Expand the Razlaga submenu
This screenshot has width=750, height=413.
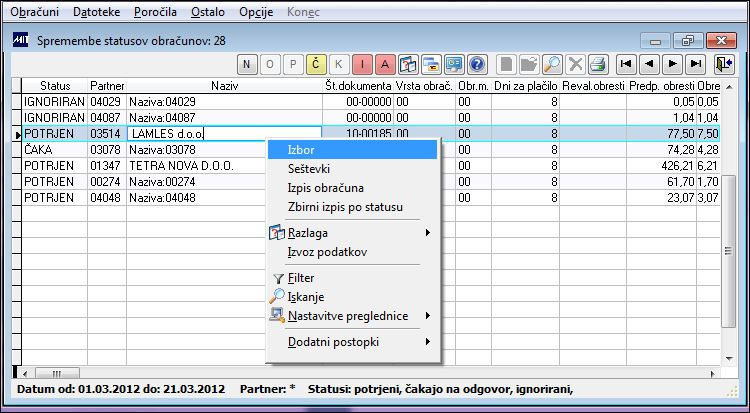click(x=353, y=233)
